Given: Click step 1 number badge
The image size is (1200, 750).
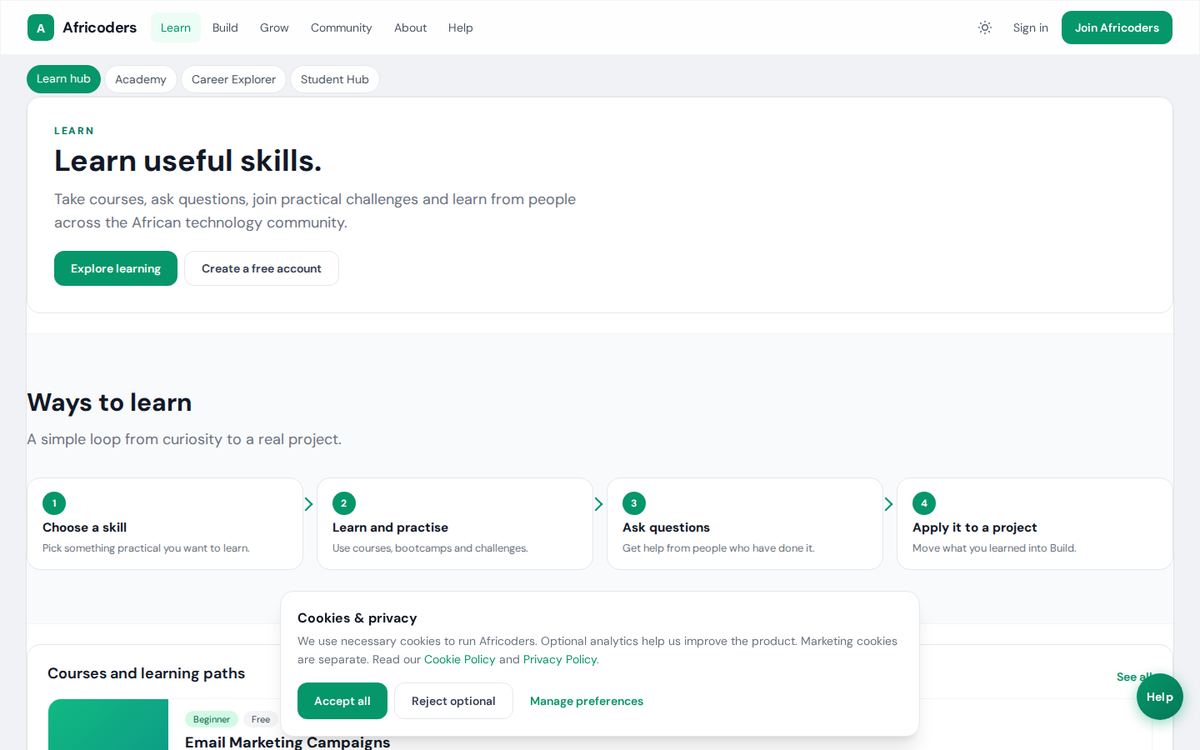Looking at the screenshot, I should tap(54, 503).
